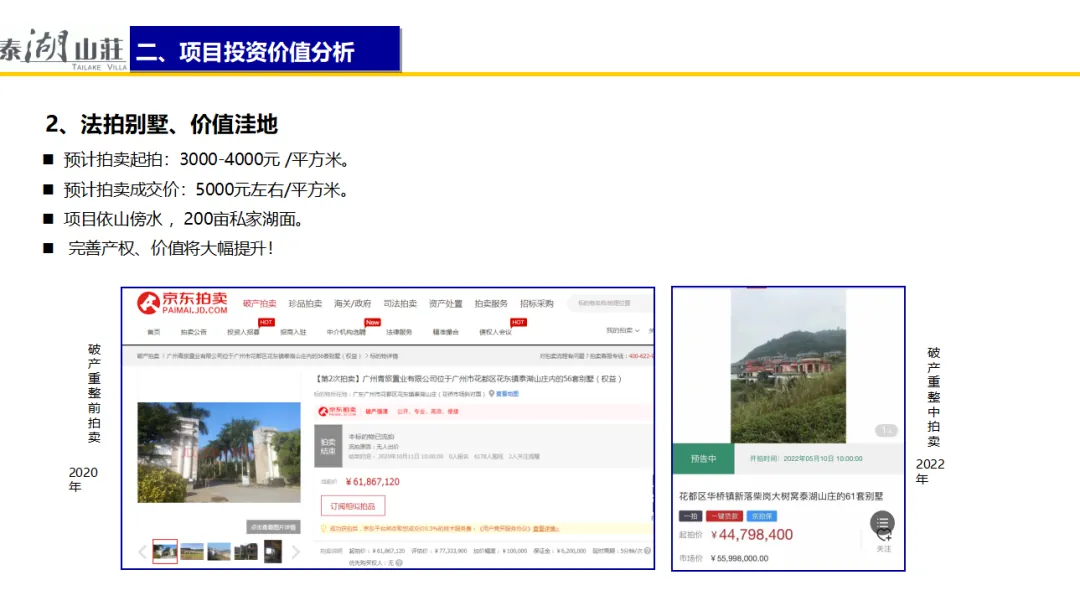
Task: Click the hillside villa photo in the 2022 listing
Action: tap(788, 366)
